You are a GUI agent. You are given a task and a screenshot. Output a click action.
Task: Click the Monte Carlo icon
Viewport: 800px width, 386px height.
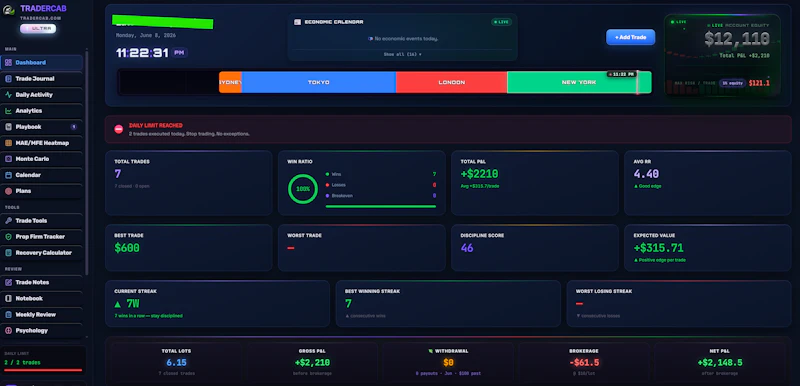pyautogui.click(x=8, y=159)
